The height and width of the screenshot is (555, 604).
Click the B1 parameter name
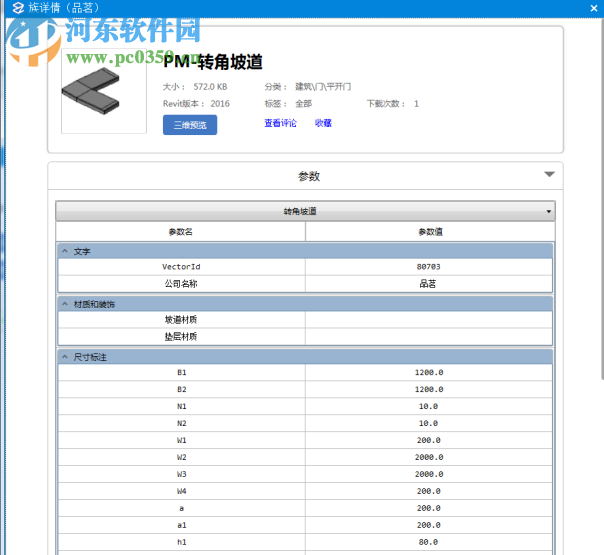[182, 372]
